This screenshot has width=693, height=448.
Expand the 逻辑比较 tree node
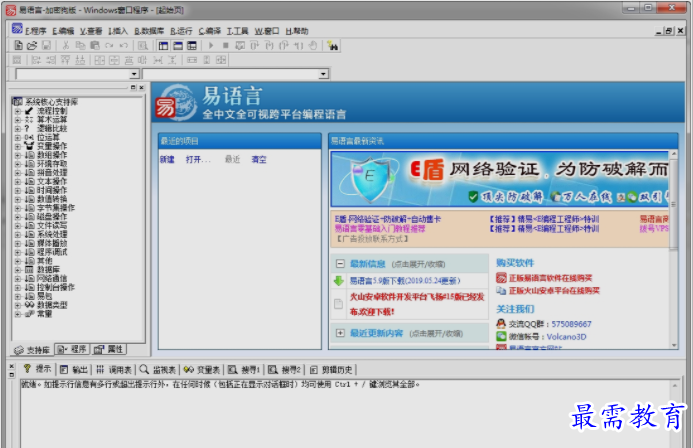(x=18, y=129)
